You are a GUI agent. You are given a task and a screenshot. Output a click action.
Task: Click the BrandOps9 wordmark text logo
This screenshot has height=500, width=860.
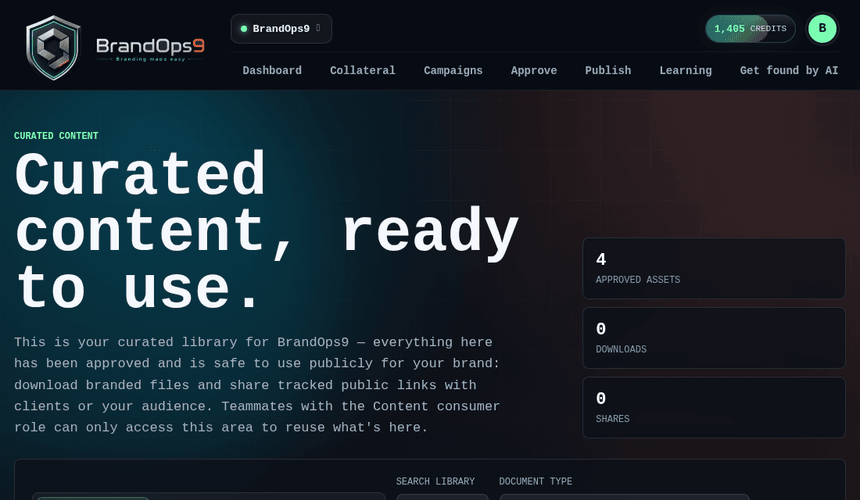[150, 48]
